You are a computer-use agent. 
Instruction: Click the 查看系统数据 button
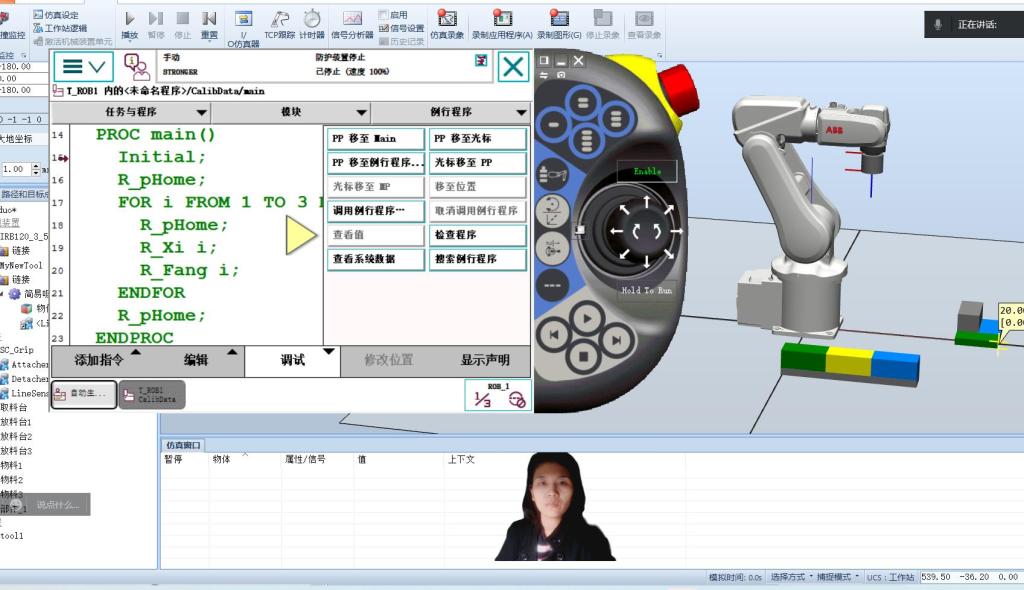[376, 259]
